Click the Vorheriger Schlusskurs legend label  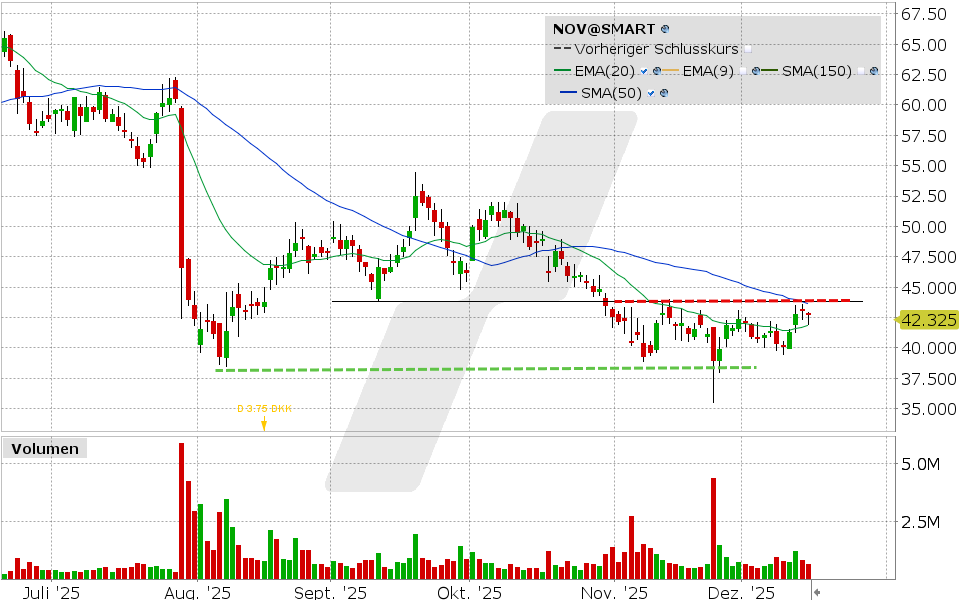pyautogui.click(x=655, y=49)
